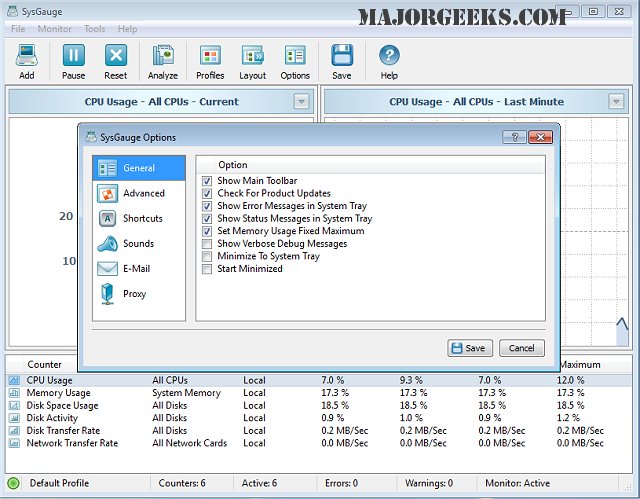This screenshot has width=640, height=499.
Task: Select the CPU Usage counter row
Action: click(x=319, y=380)
